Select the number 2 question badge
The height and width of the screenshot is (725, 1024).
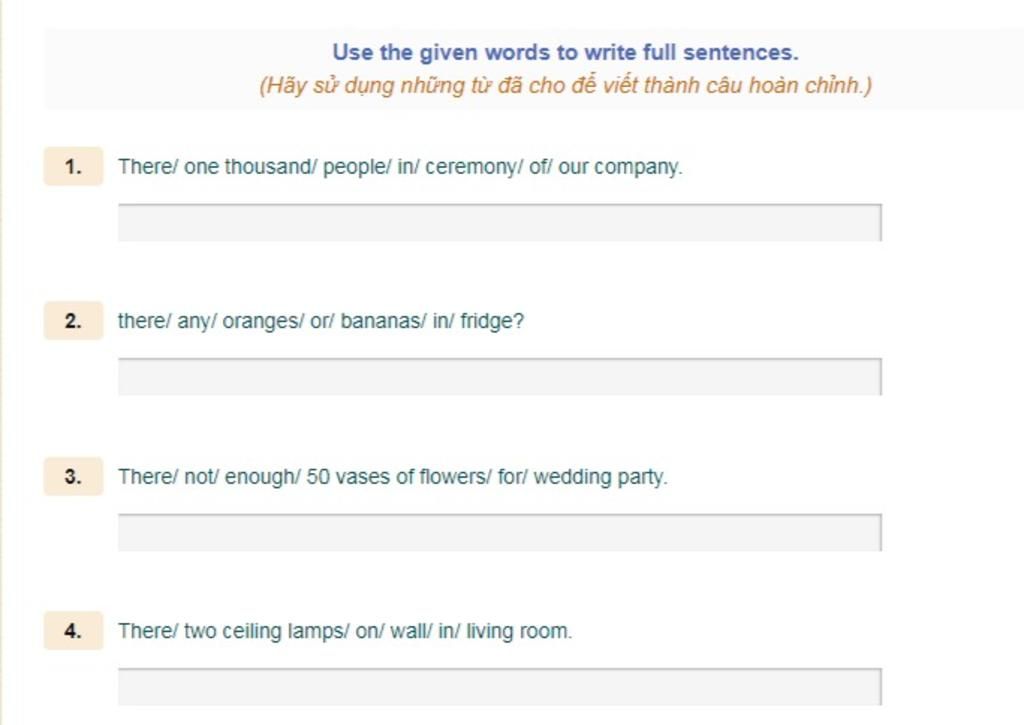pos(73,321)
